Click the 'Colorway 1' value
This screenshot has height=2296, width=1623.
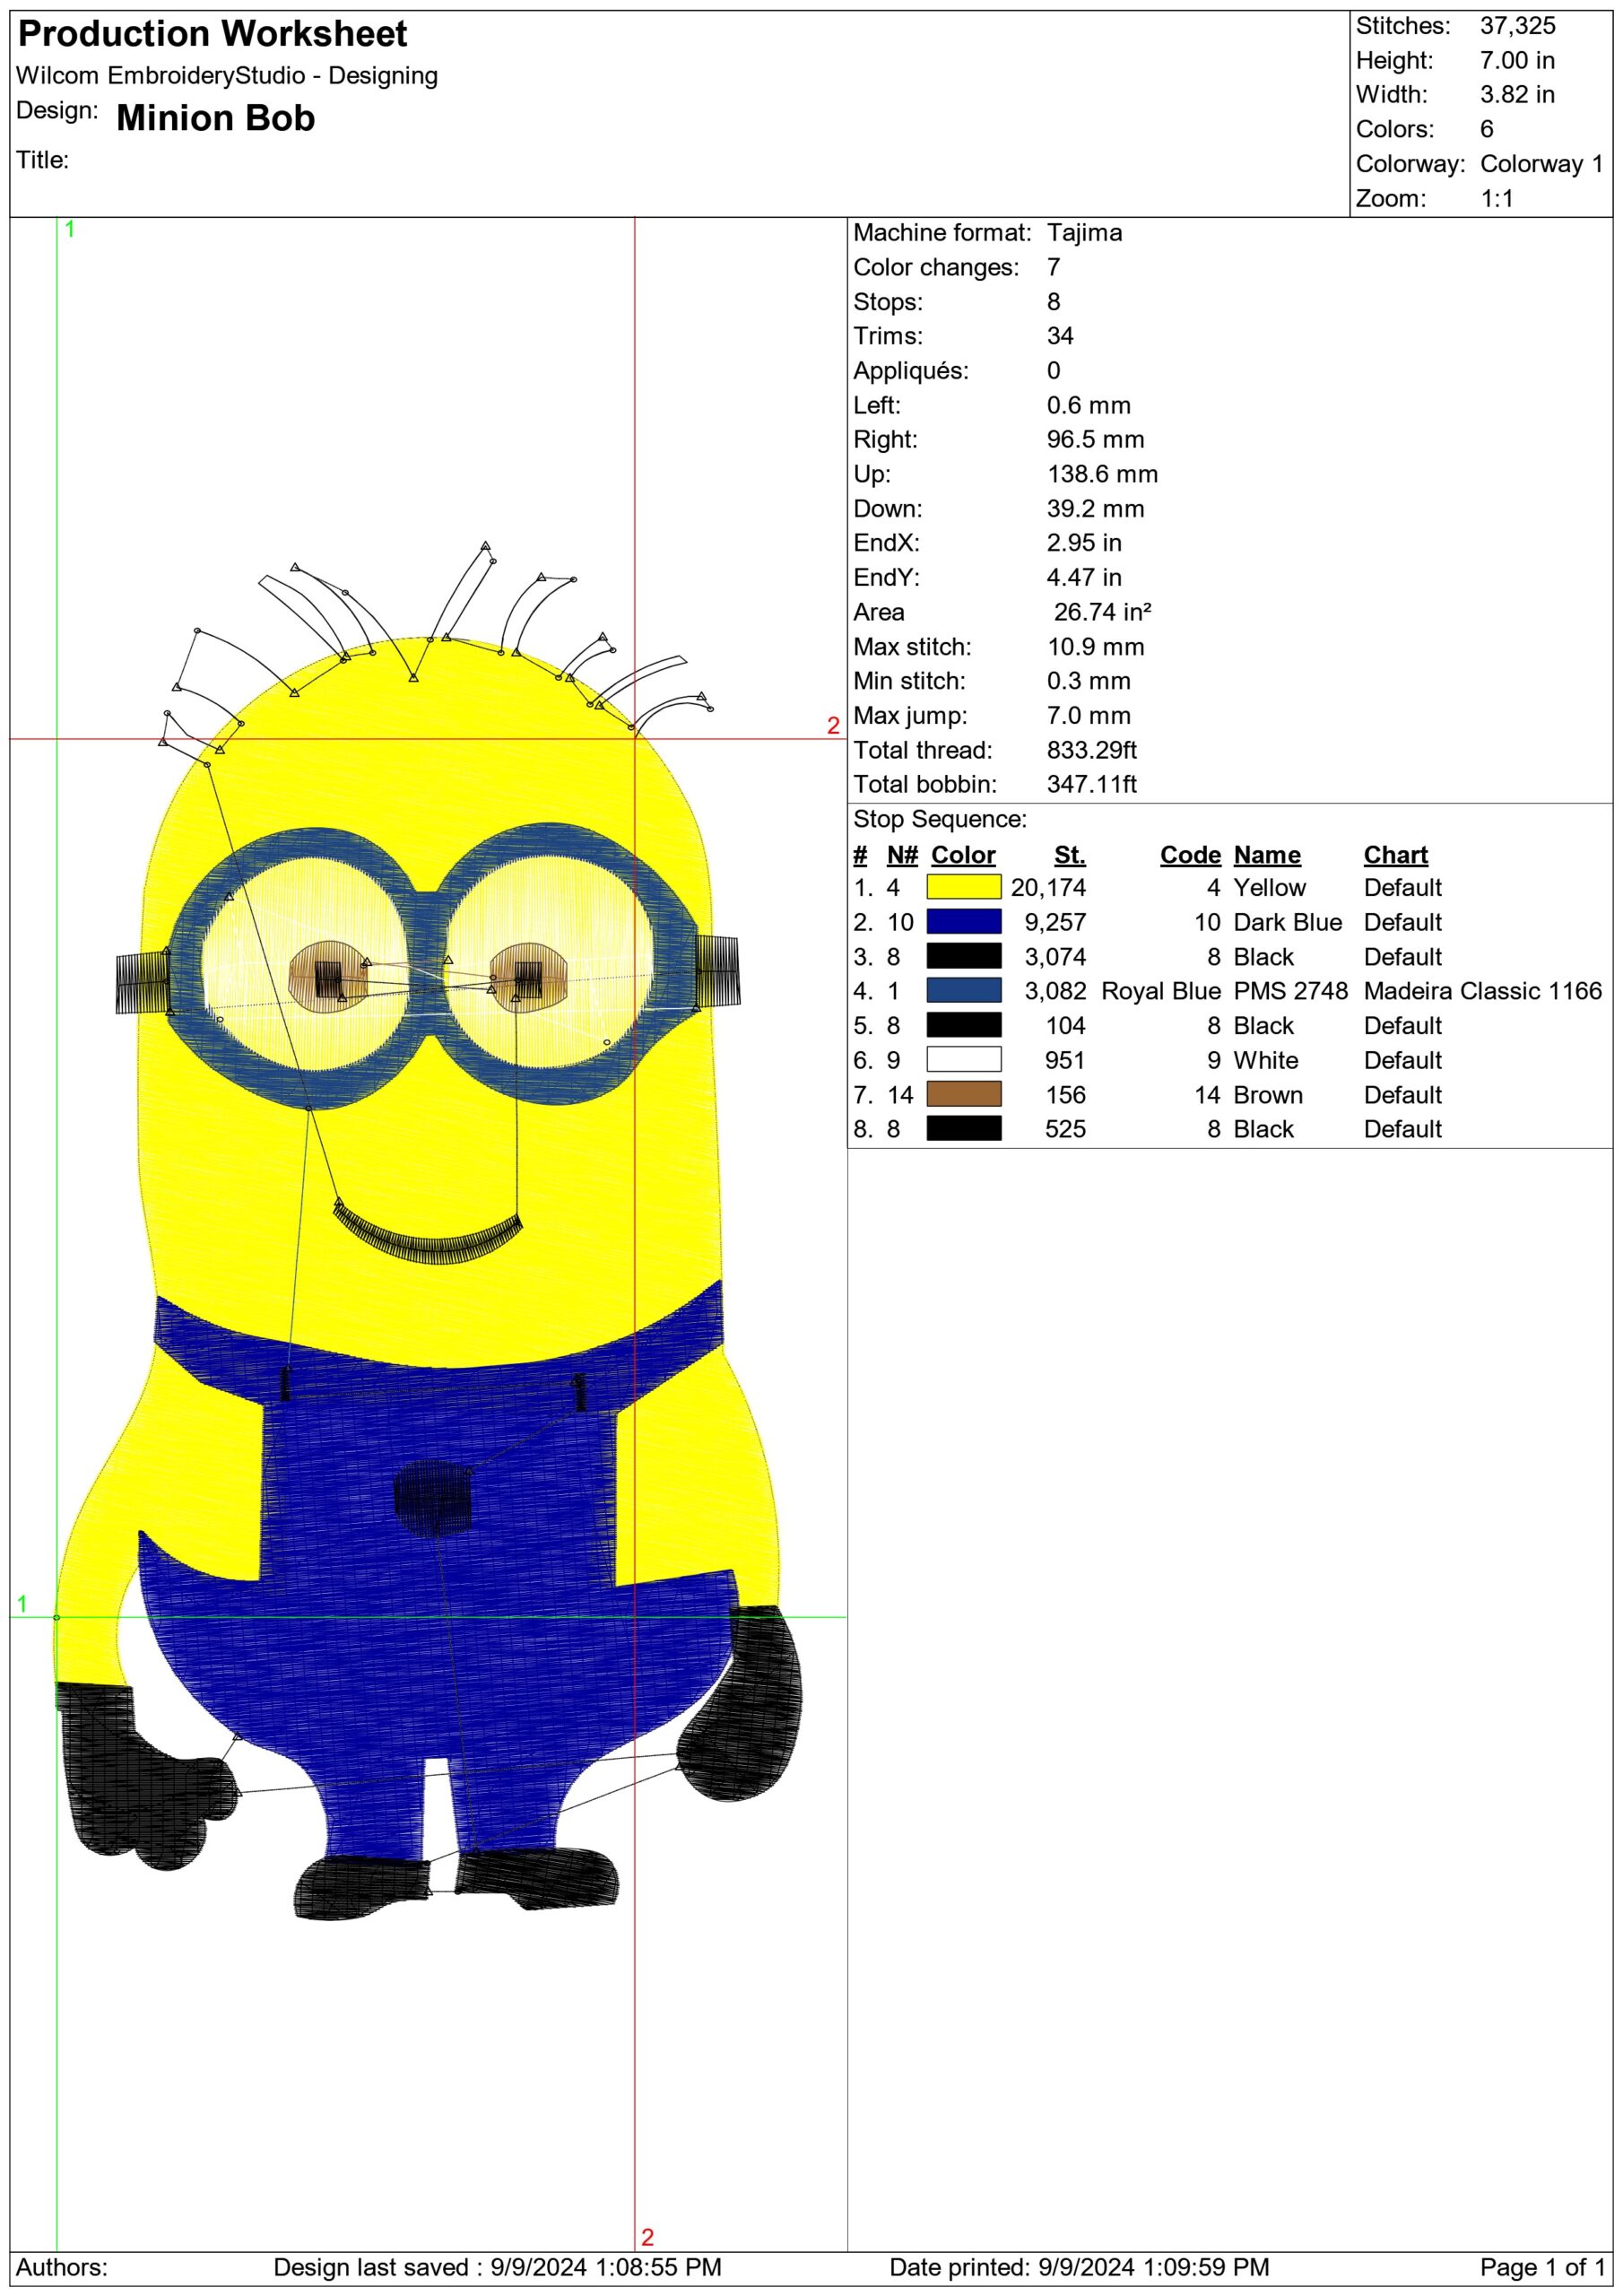1541,163
